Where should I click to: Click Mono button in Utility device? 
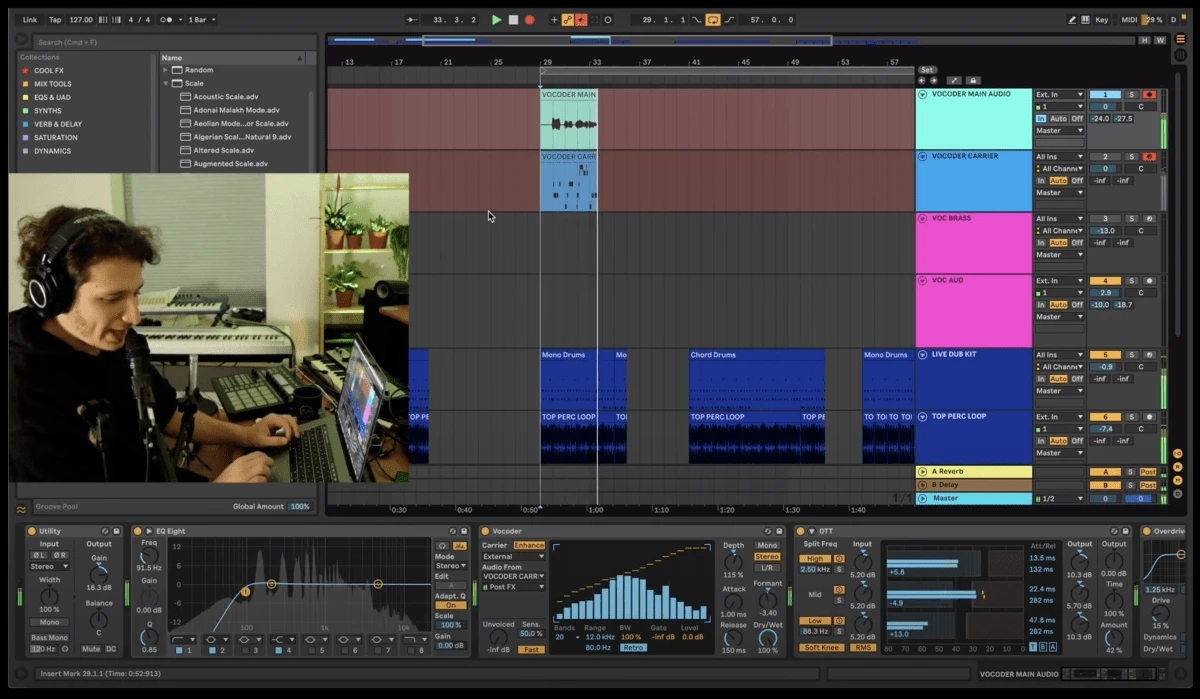tap(49, 622)
